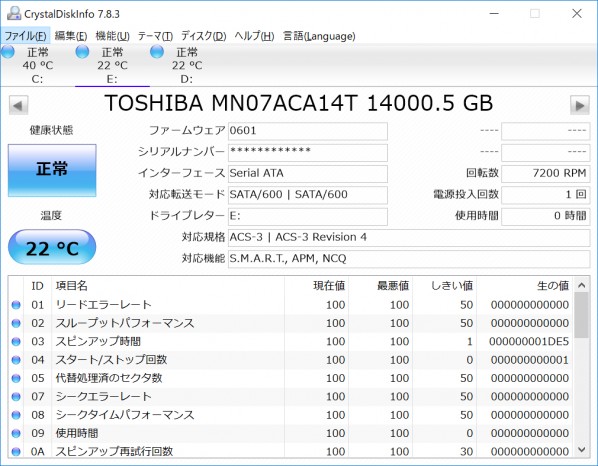This screenshot has height=466, width=598.
Task: Click the 最悪値 column header
Action: [x=380, y=286]
